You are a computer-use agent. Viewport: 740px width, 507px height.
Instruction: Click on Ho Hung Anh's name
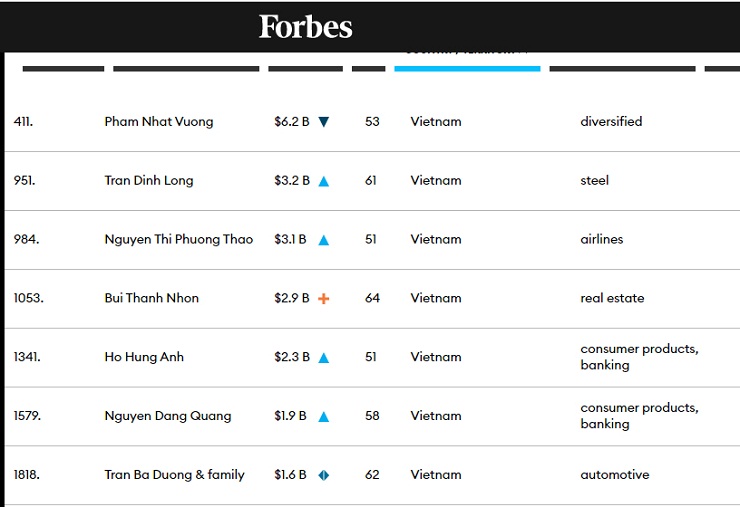coord(144,357)
